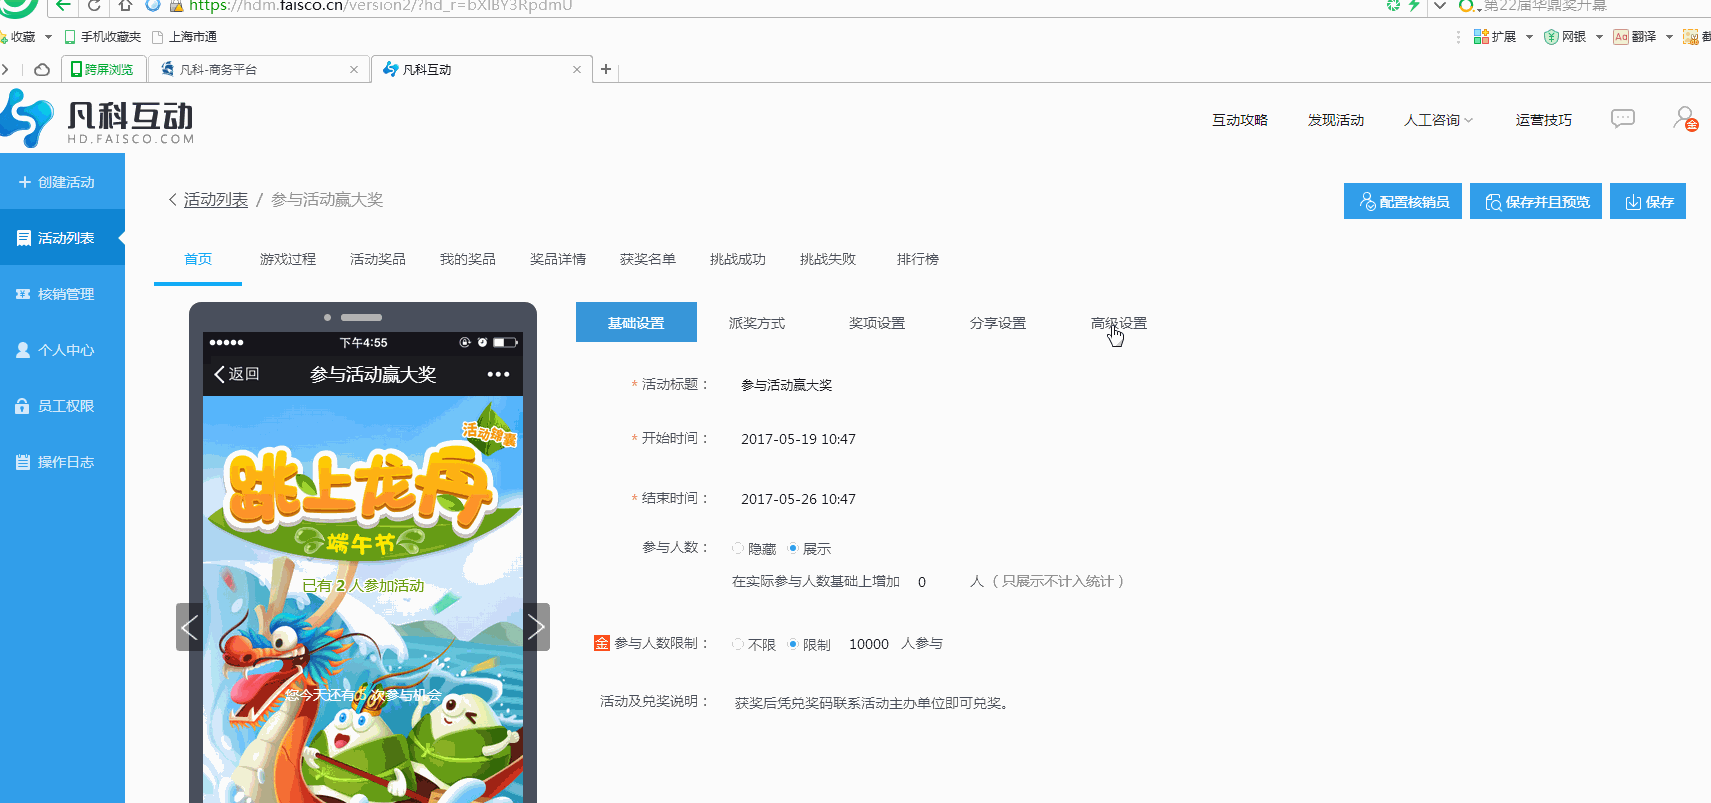Image resolution: width=1711 pixels, height=803 pixels.
Task: Close the 凡科互动 browser tab
Action: click(x=577, y=70)
